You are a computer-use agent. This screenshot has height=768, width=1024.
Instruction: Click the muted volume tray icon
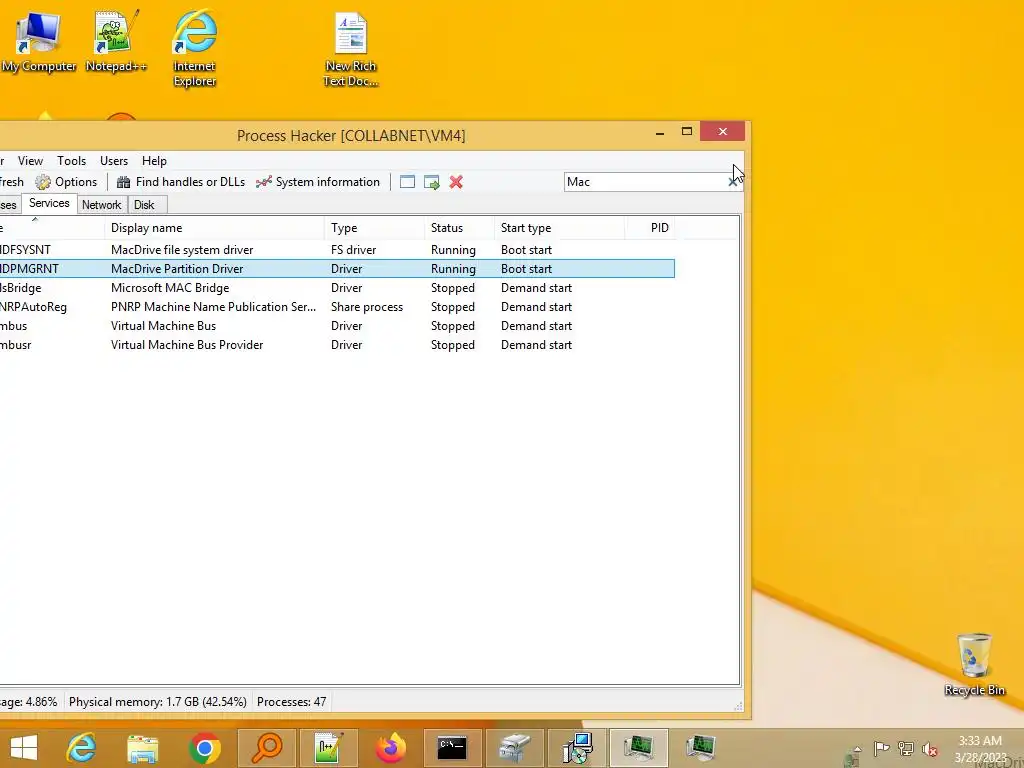[930, 748]
